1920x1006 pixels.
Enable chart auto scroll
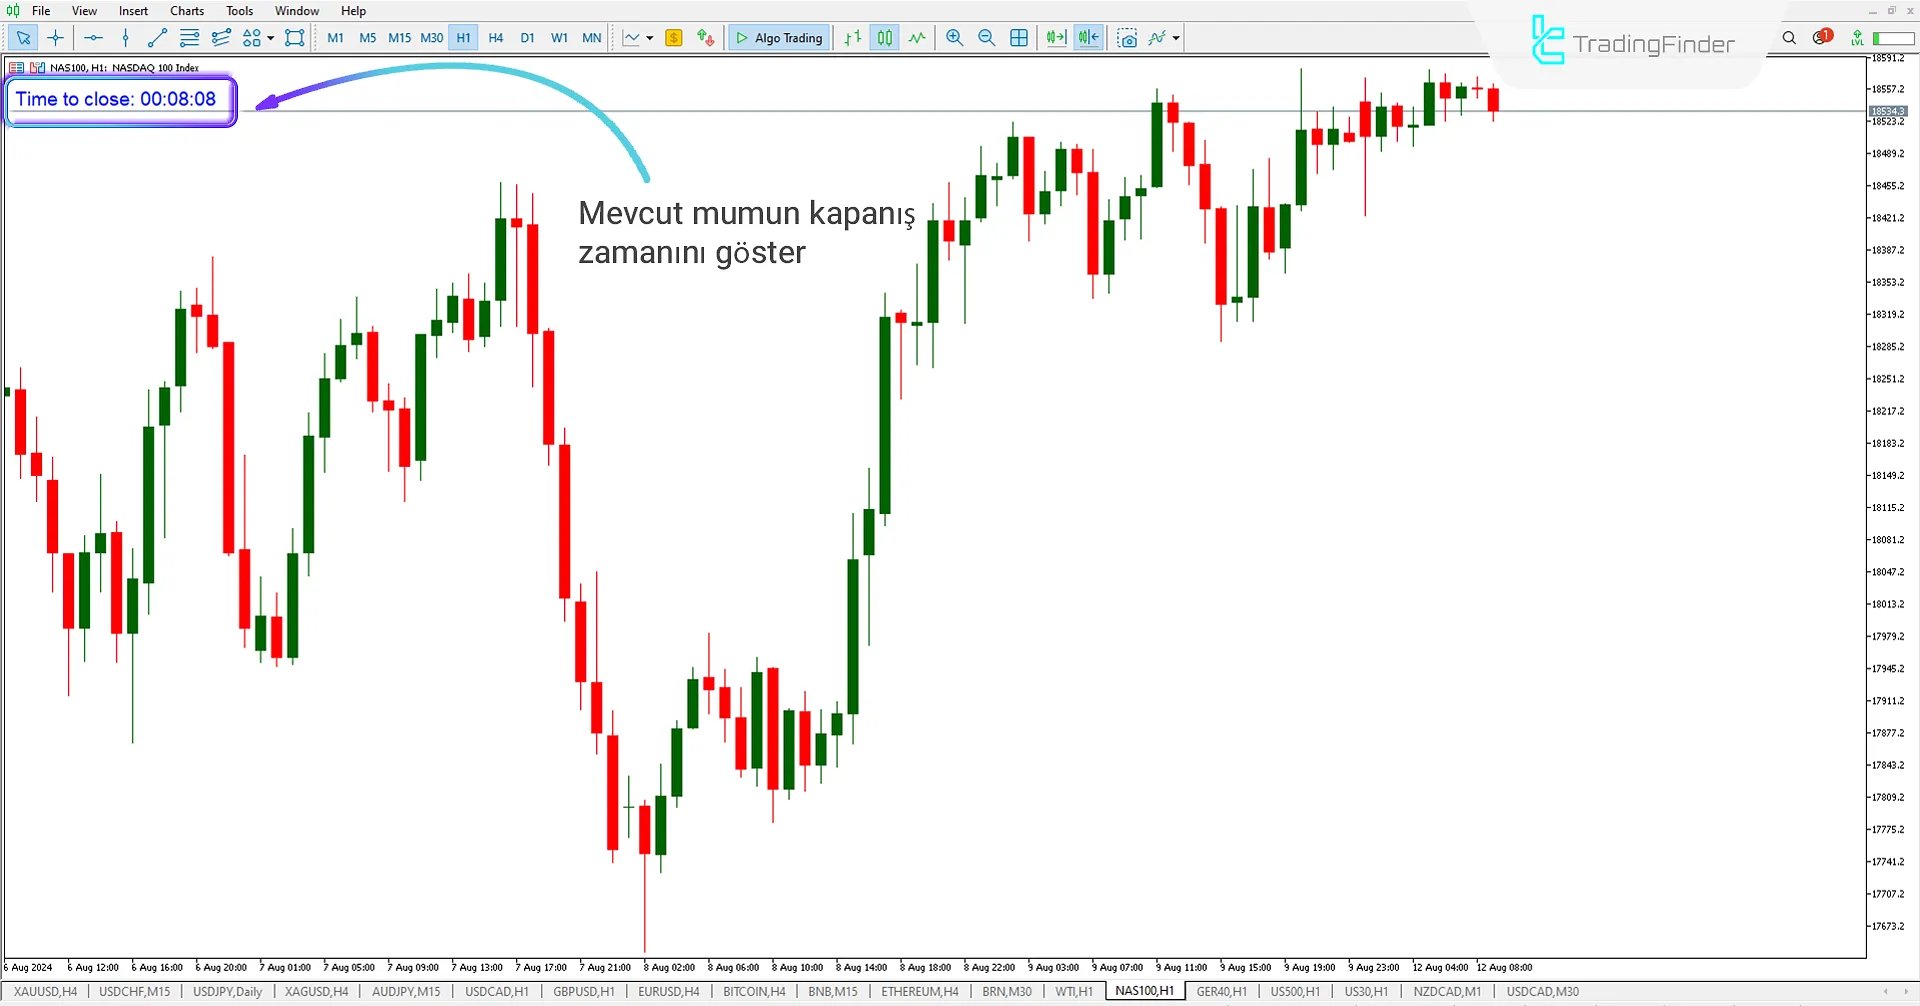pyautogui.click(x=1055, y=38)
